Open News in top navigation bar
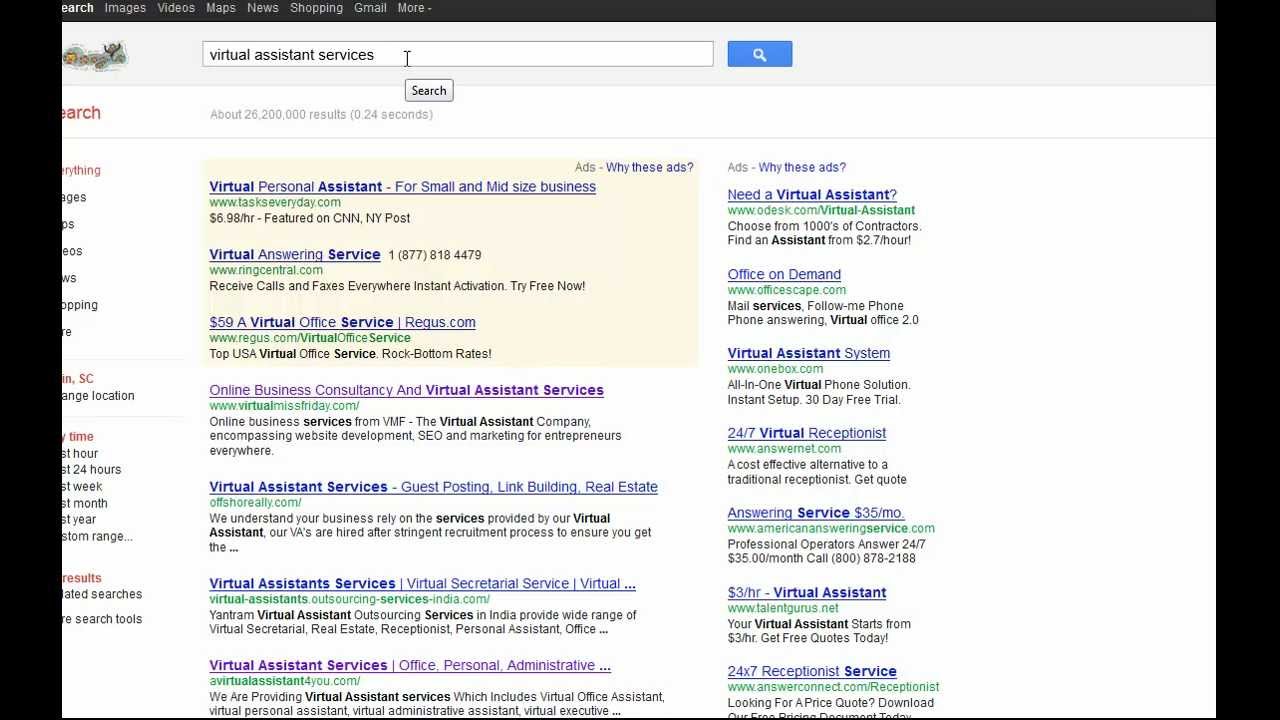 (x=263, y=8)
